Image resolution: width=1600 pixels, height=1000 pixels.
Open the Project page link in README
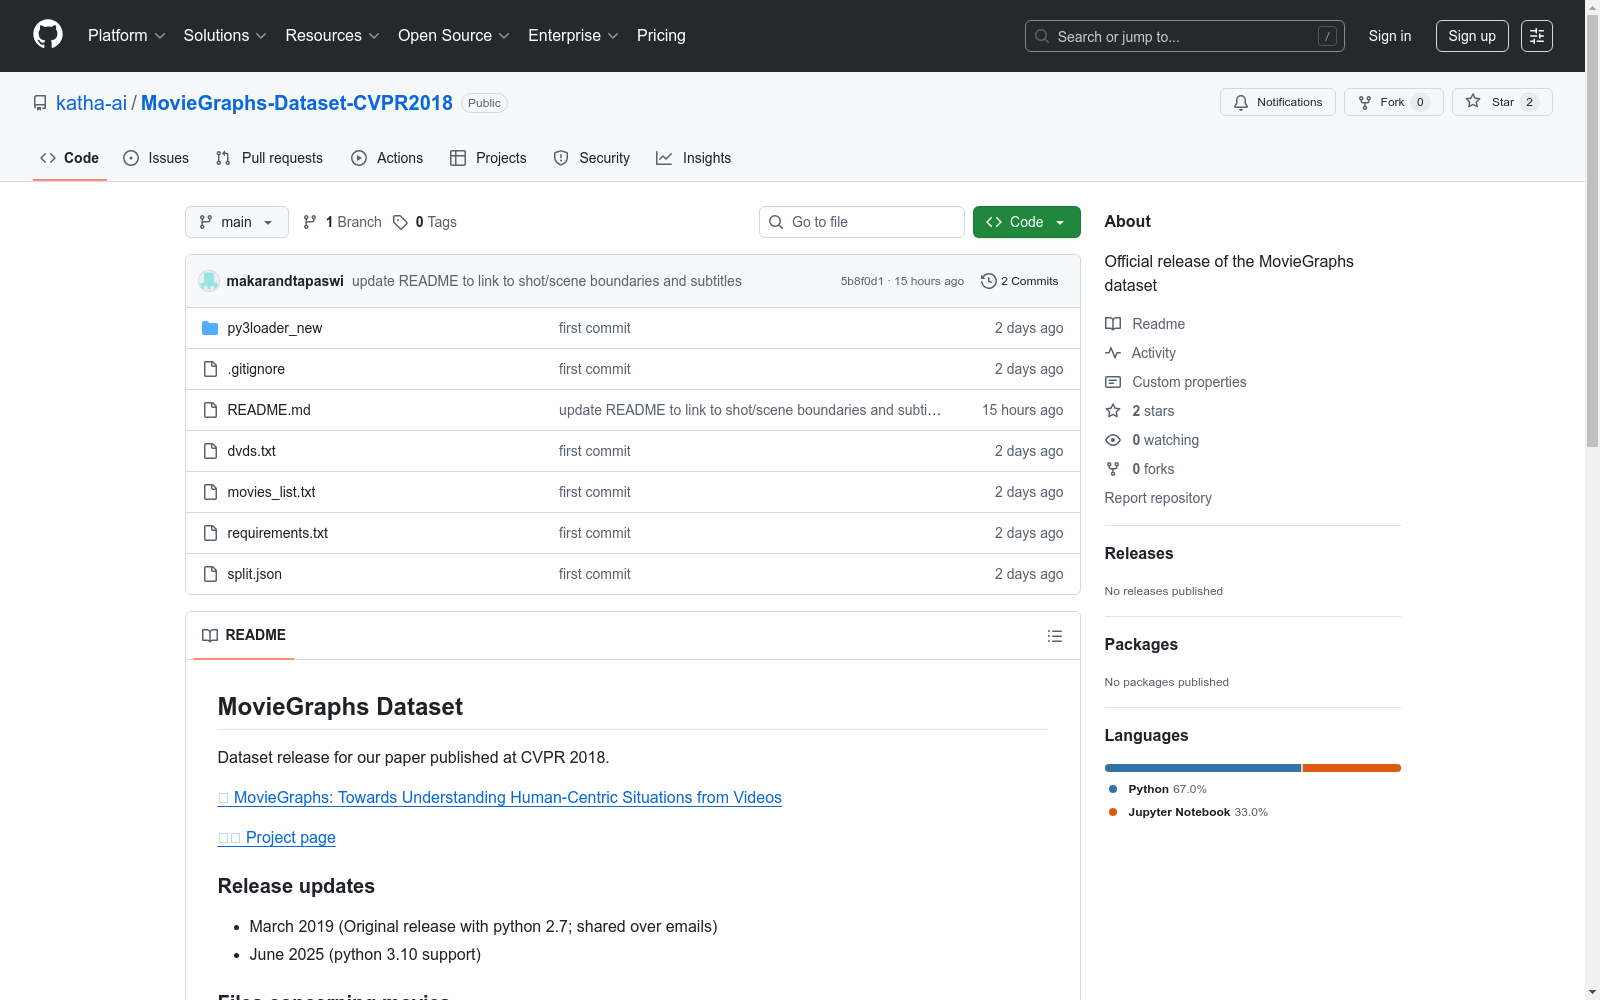tap(277, 837)
